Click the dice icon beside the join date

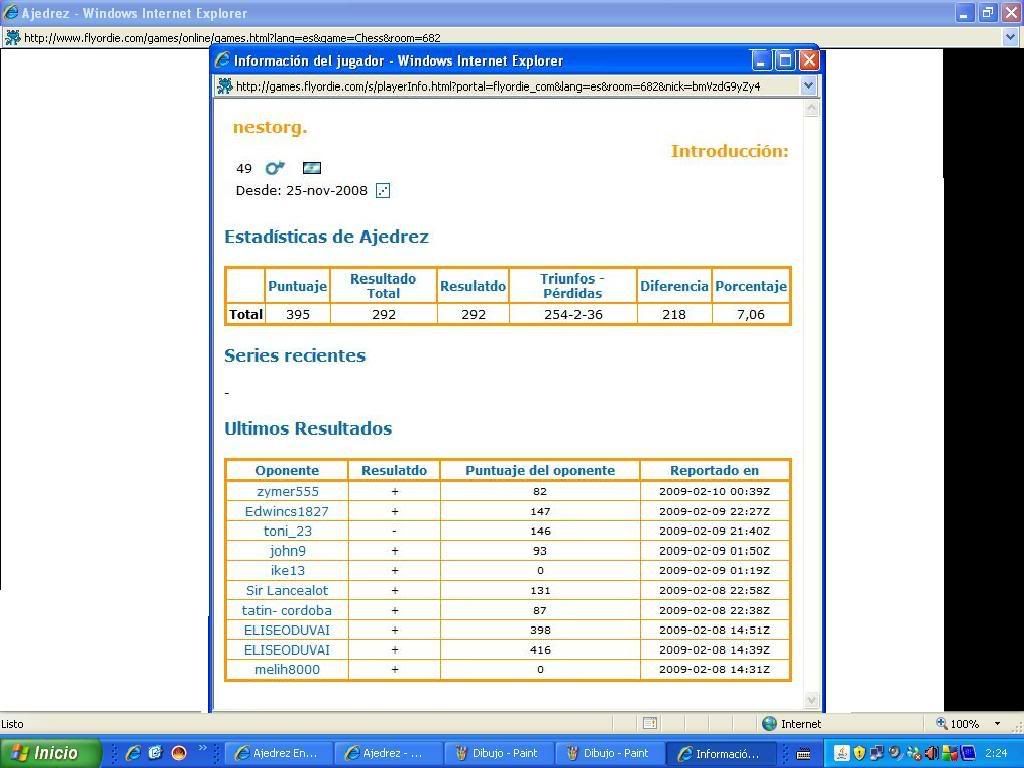click(x=382, y=190)
